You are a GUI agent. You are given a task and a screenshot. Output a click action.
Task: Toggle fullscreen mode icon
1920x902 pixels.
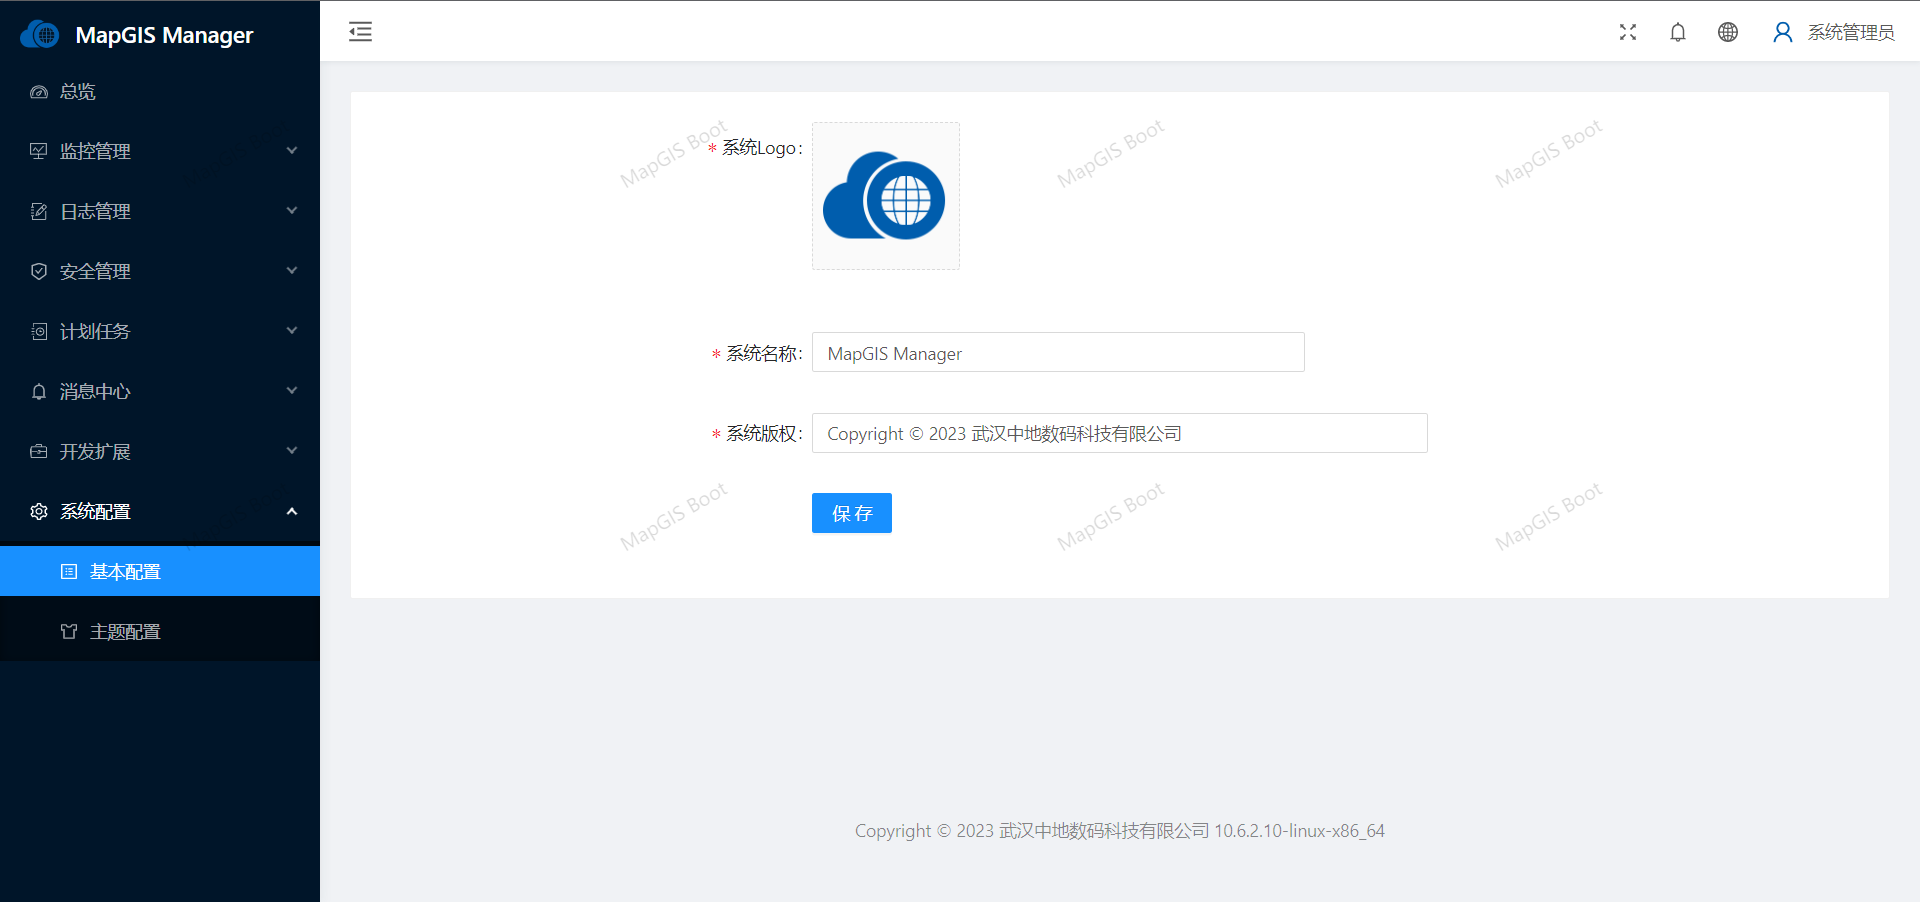click(1628, 32)
